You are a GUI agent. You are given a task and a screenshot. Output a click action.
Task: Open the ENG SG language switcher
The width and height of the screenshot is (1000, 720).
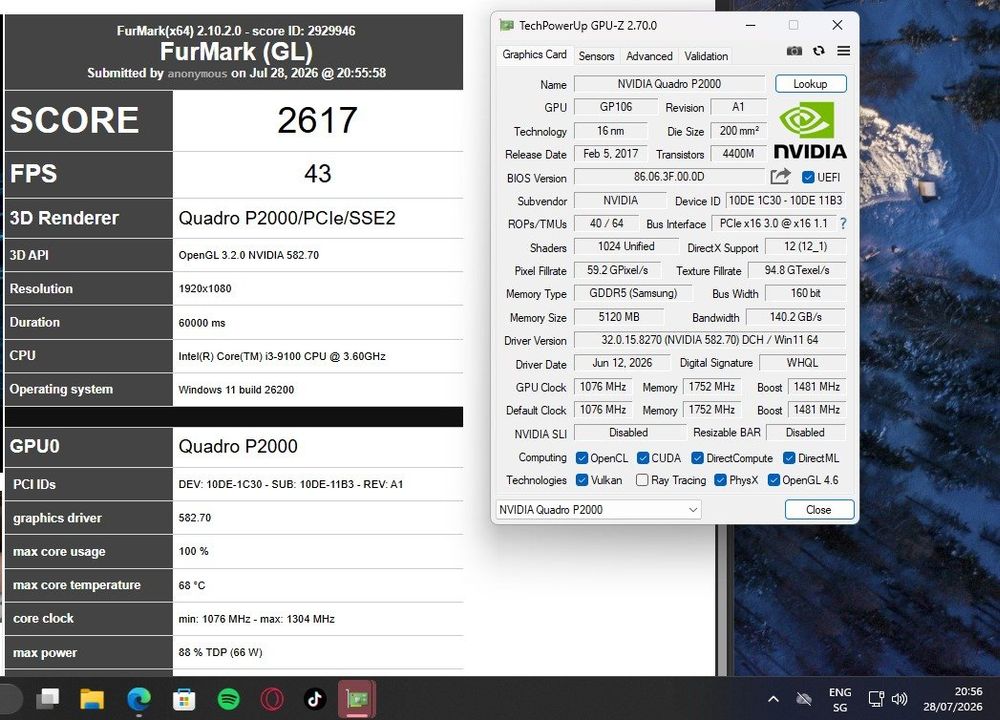tap(840, 700)
